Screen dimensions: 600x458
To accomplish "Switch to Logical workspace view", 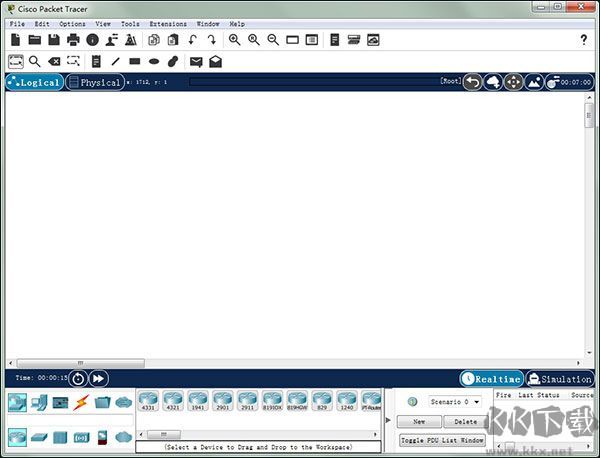I will (34, 82).
